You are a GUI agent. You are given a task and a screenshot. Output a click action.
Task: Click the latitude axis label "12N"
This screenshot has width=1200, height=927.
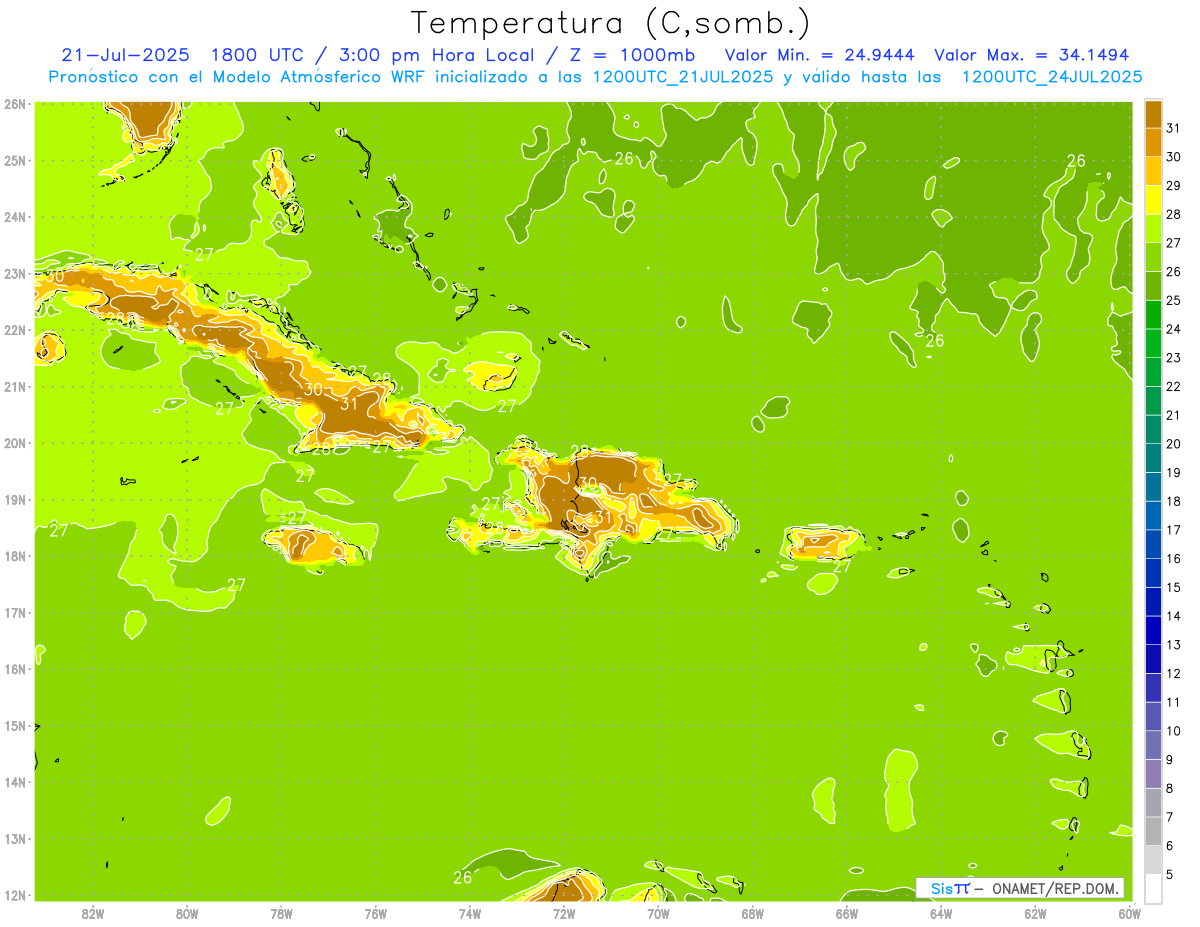click(14, 895)
